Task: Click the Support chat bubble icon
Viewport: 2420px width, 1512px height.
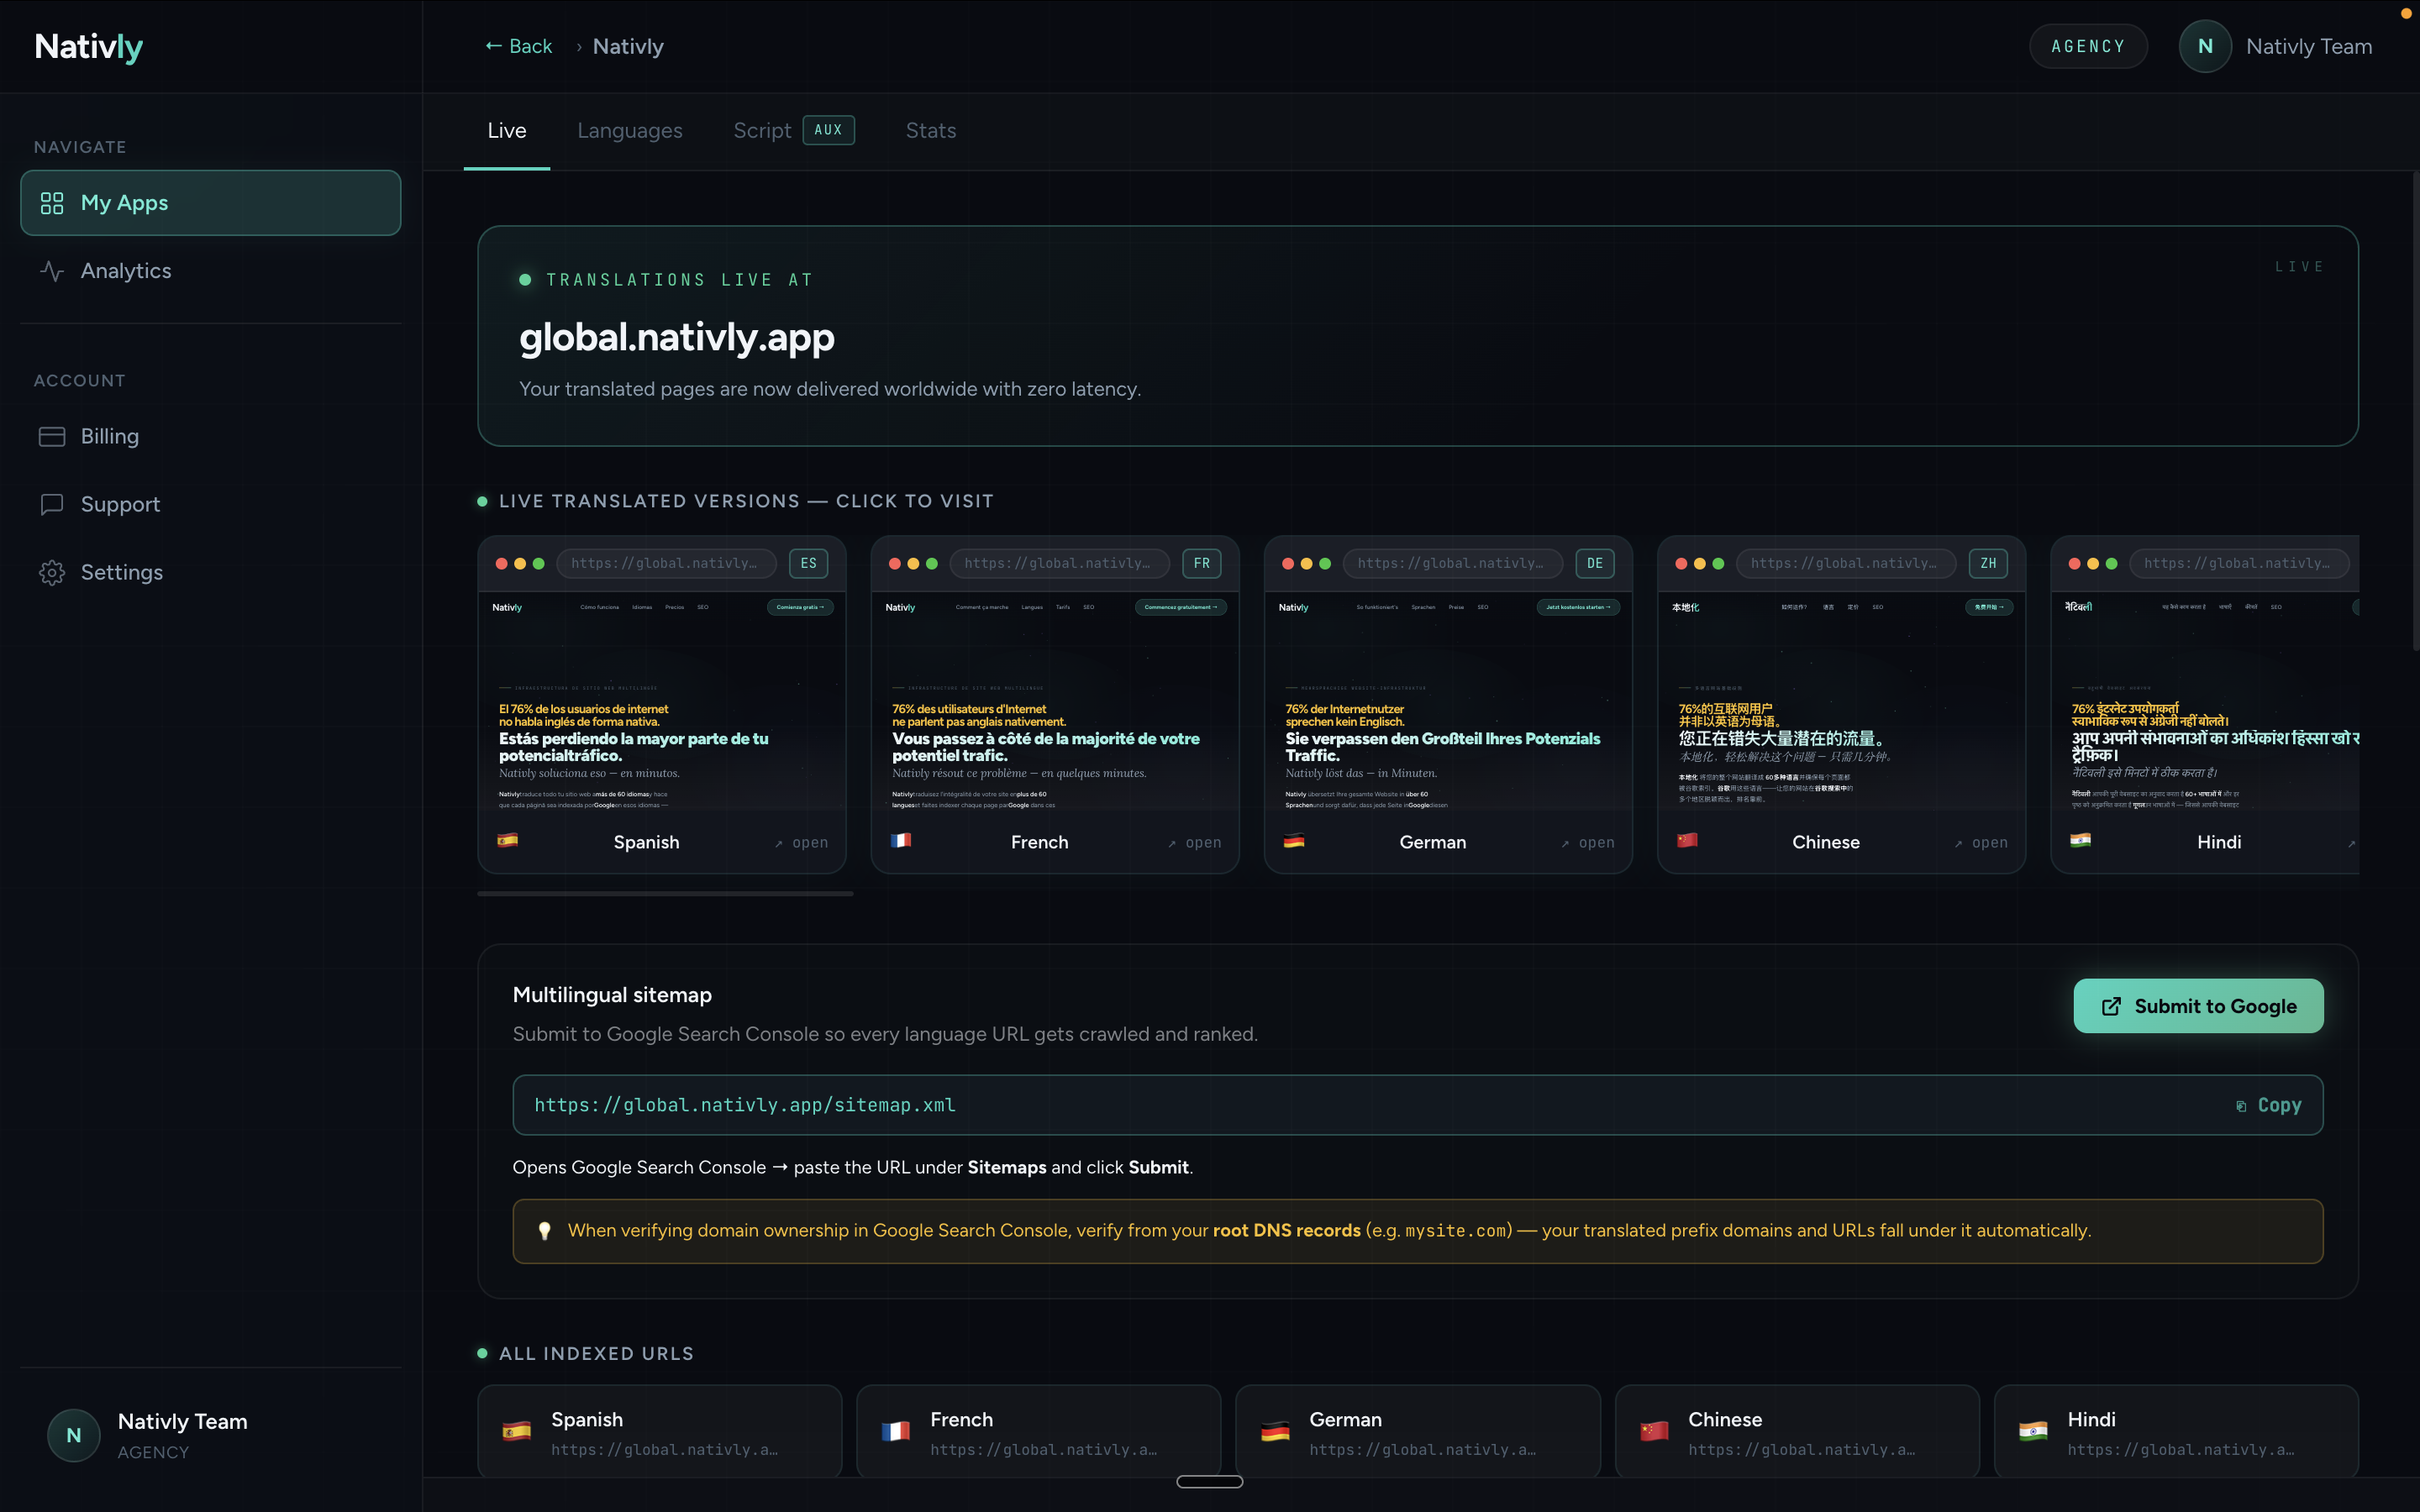Action: coord(52,504)
